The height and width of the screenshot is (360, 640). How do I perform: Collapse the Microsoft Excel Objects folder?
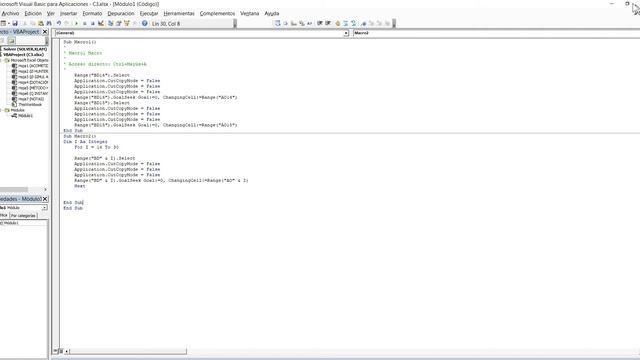pos(1,60)
